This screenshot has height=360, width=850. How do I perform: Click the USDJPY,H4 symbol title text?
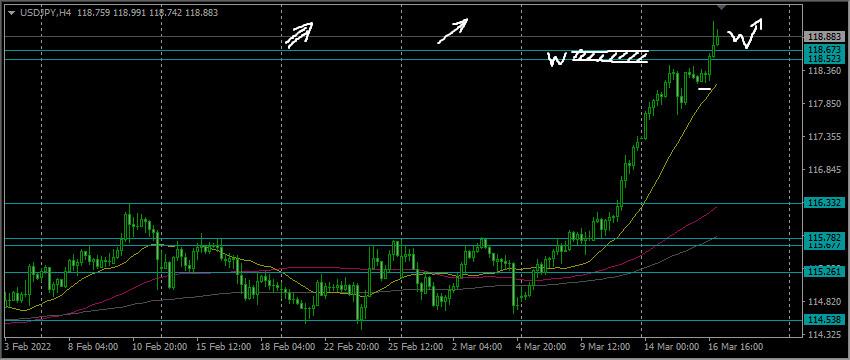[x=46, y=12]
